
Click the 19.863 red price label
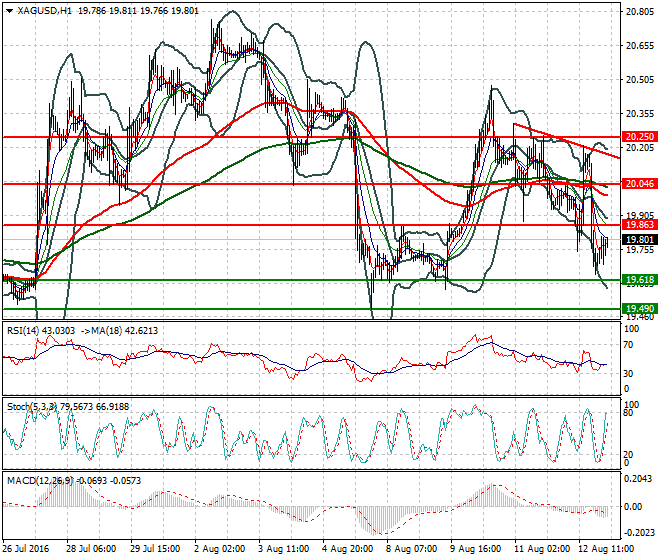(x=638, y=225)
